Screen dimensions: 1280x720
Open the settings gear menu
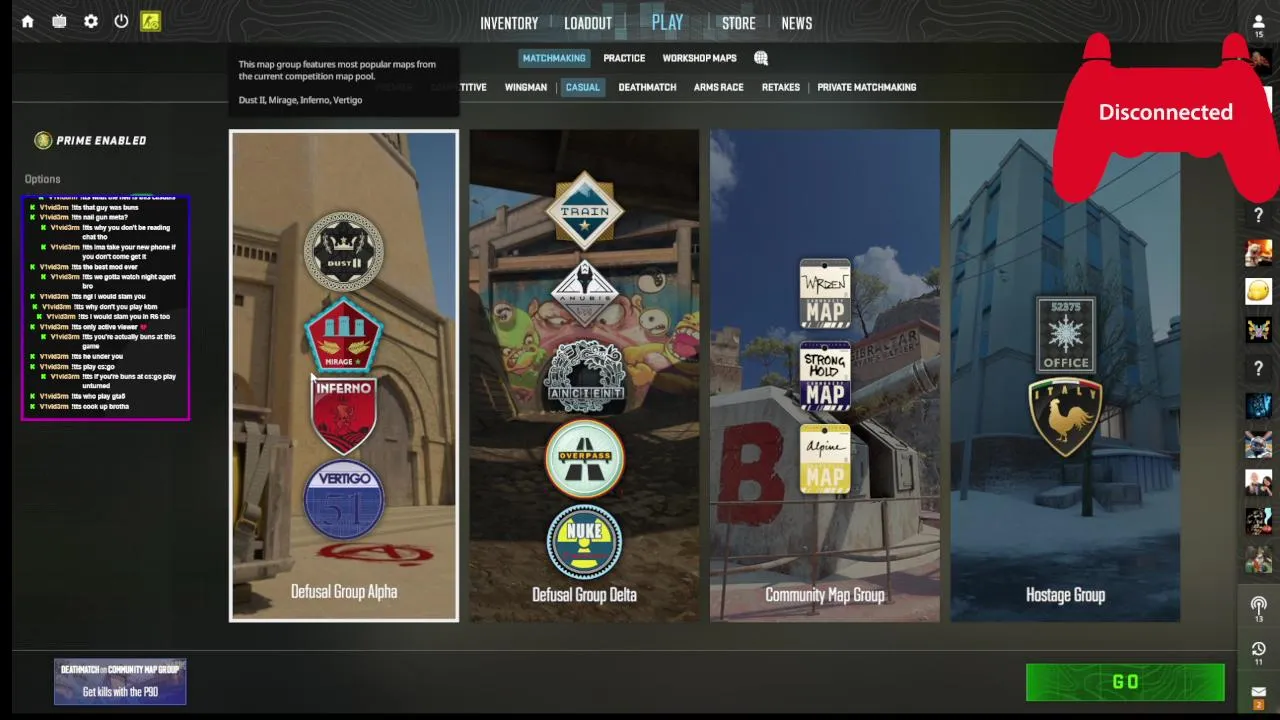click(x=91, y=21)
